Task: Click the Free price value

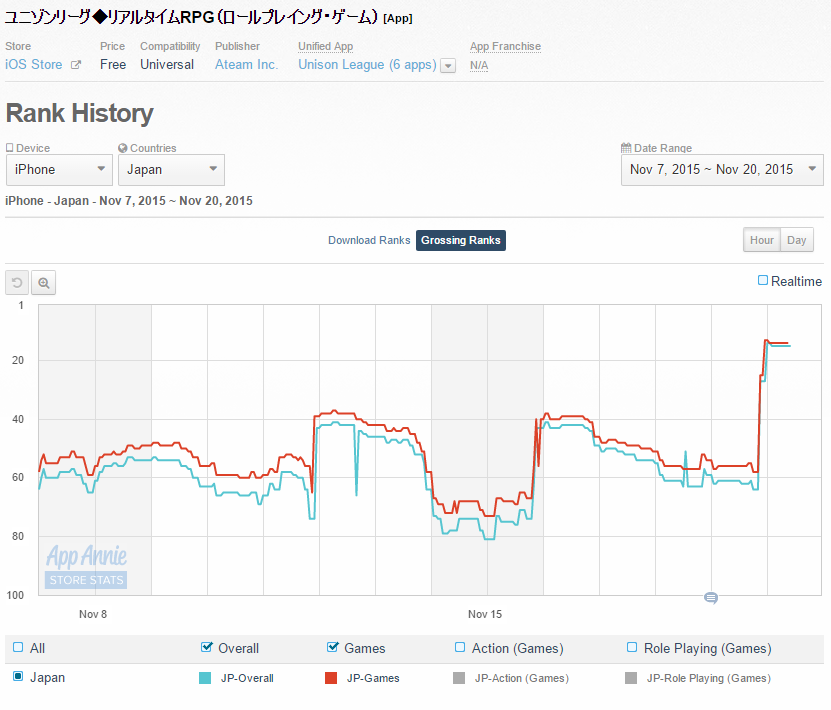Action: pyautogui.click(x=113, y=65)
